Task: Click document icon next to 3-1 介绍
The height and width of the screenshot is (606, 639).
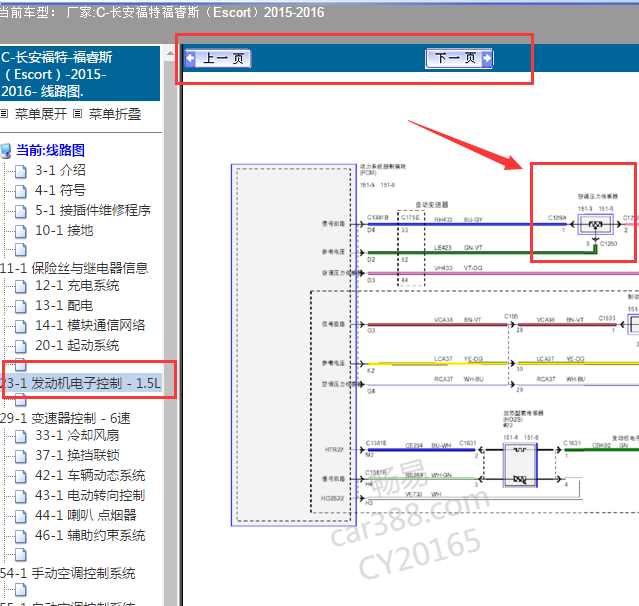Action: tap(21, 171)
